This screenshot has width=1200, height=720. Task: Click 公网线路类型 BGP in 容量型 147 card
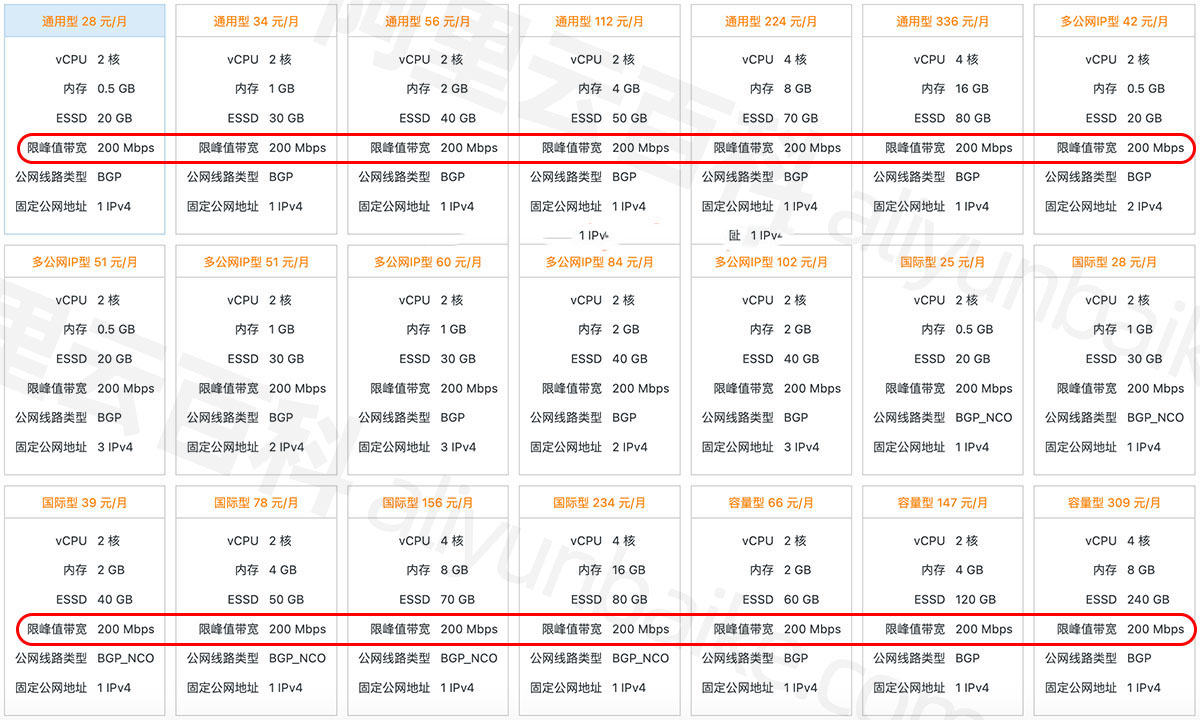point(927,659)
